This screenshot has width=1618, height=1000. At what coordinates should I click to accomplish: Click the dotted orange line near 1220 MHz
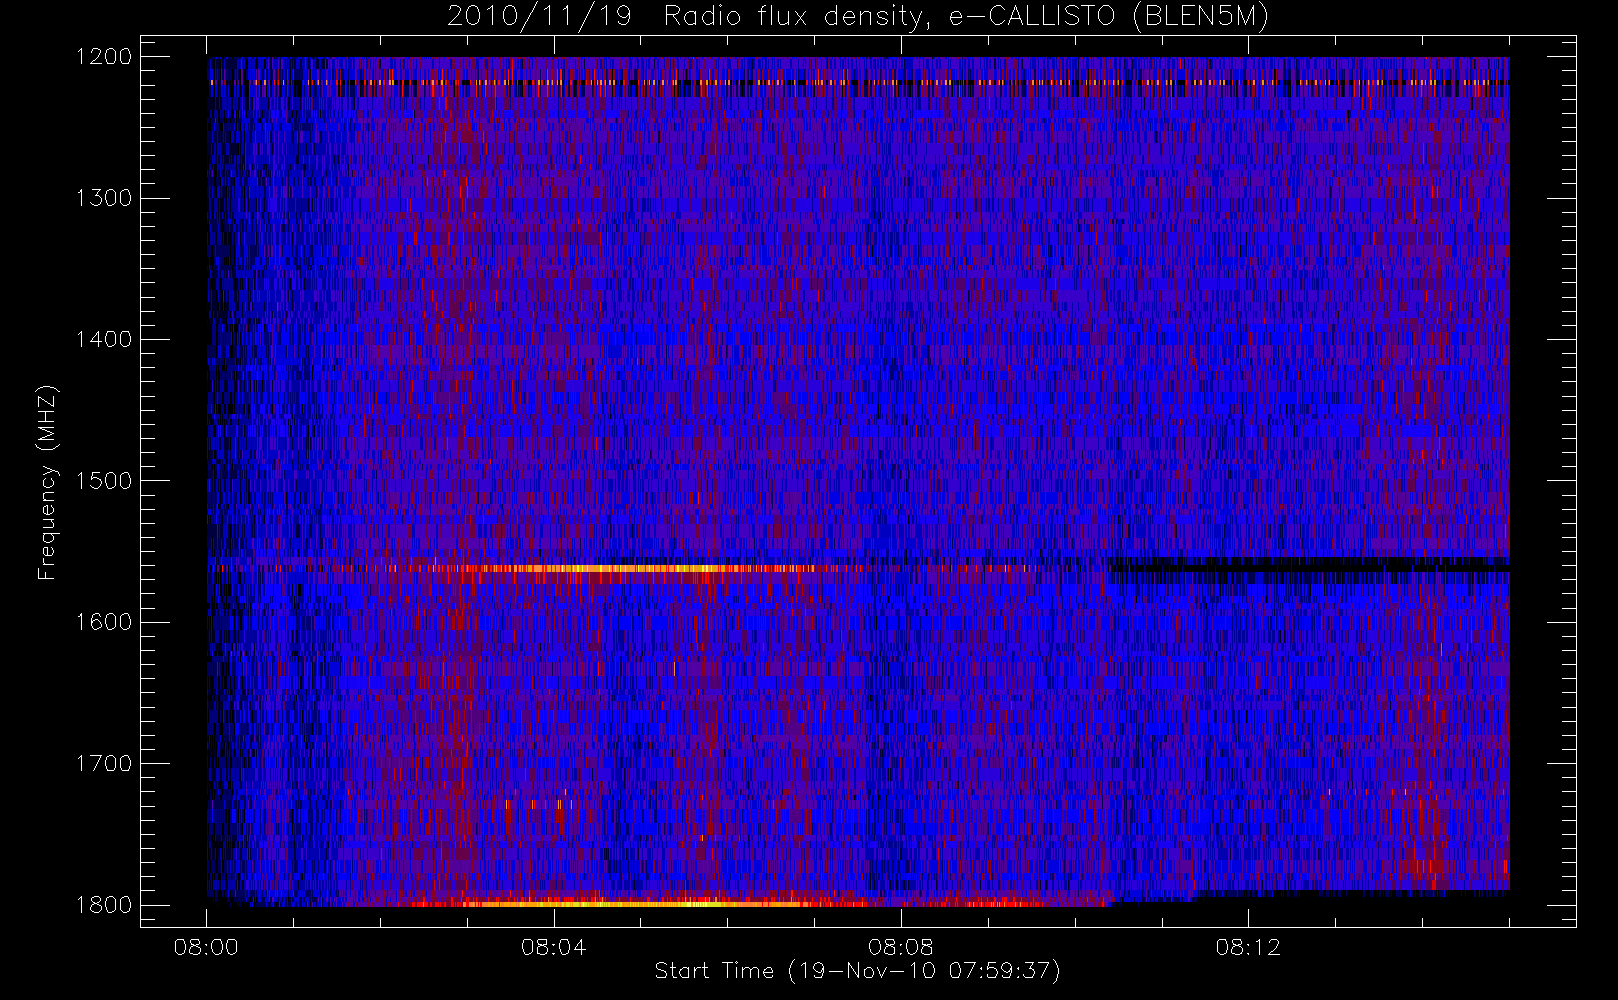click(860, 83)
